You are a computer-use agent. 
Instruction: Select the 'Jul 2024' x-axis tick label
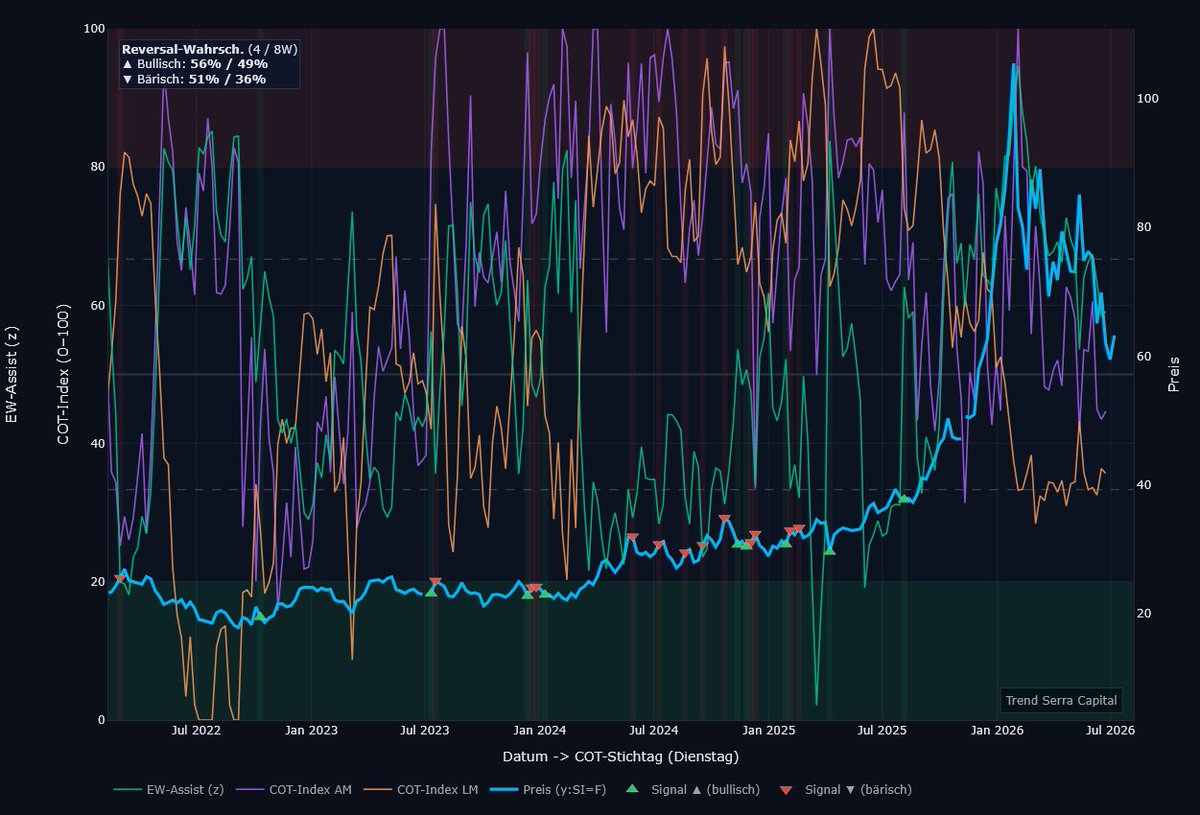(x=654, y=731)
